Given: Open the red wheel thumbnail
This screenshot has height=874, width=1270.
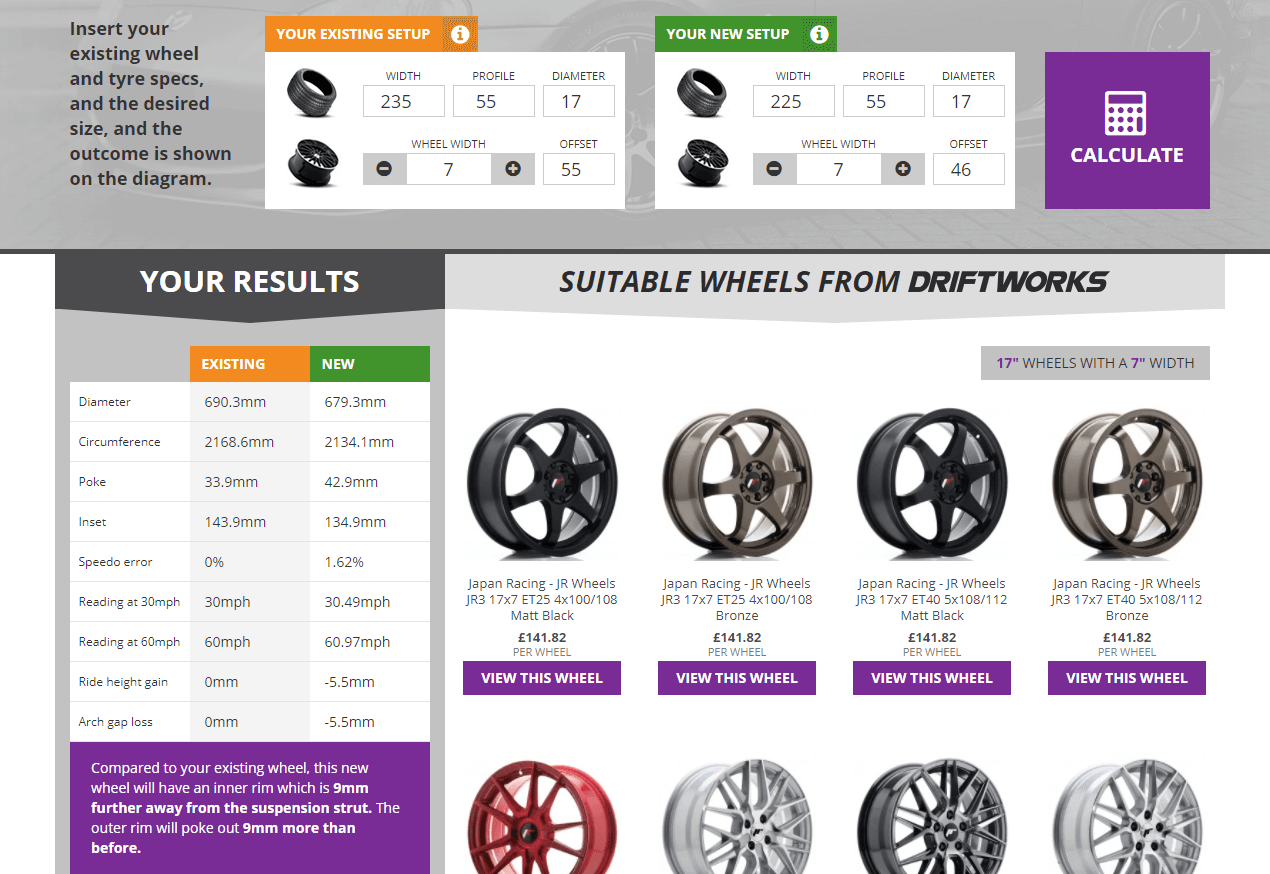Looking at the screenshot, I should (x=542, y=816).
